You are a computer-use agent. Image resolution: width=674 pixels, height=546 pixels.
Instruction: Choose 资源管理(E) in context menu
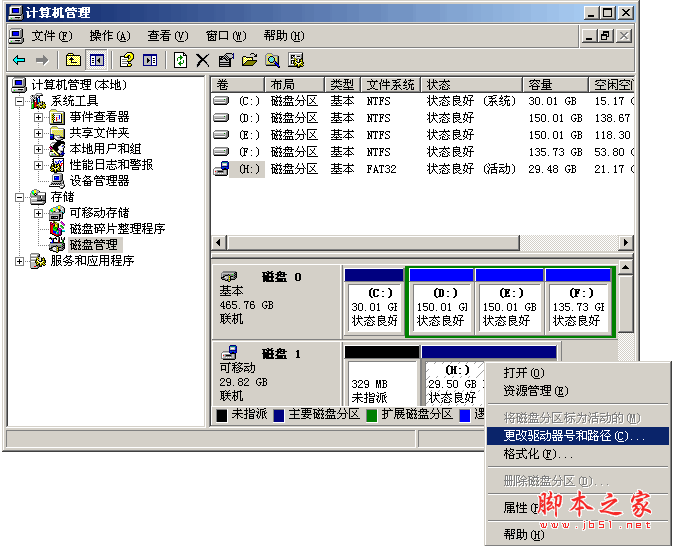pos(578,391)
